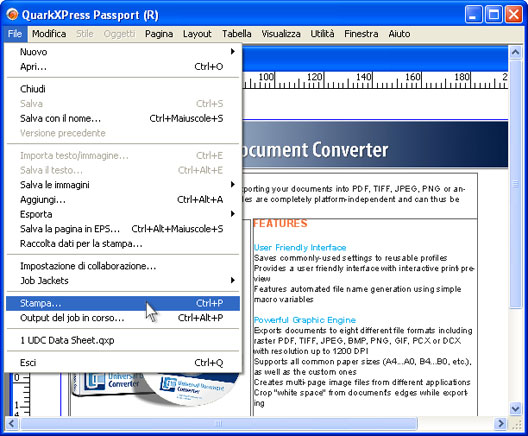Close the QuarkXPress window
This screenshot has height=436, width=528.
[514, 15]
